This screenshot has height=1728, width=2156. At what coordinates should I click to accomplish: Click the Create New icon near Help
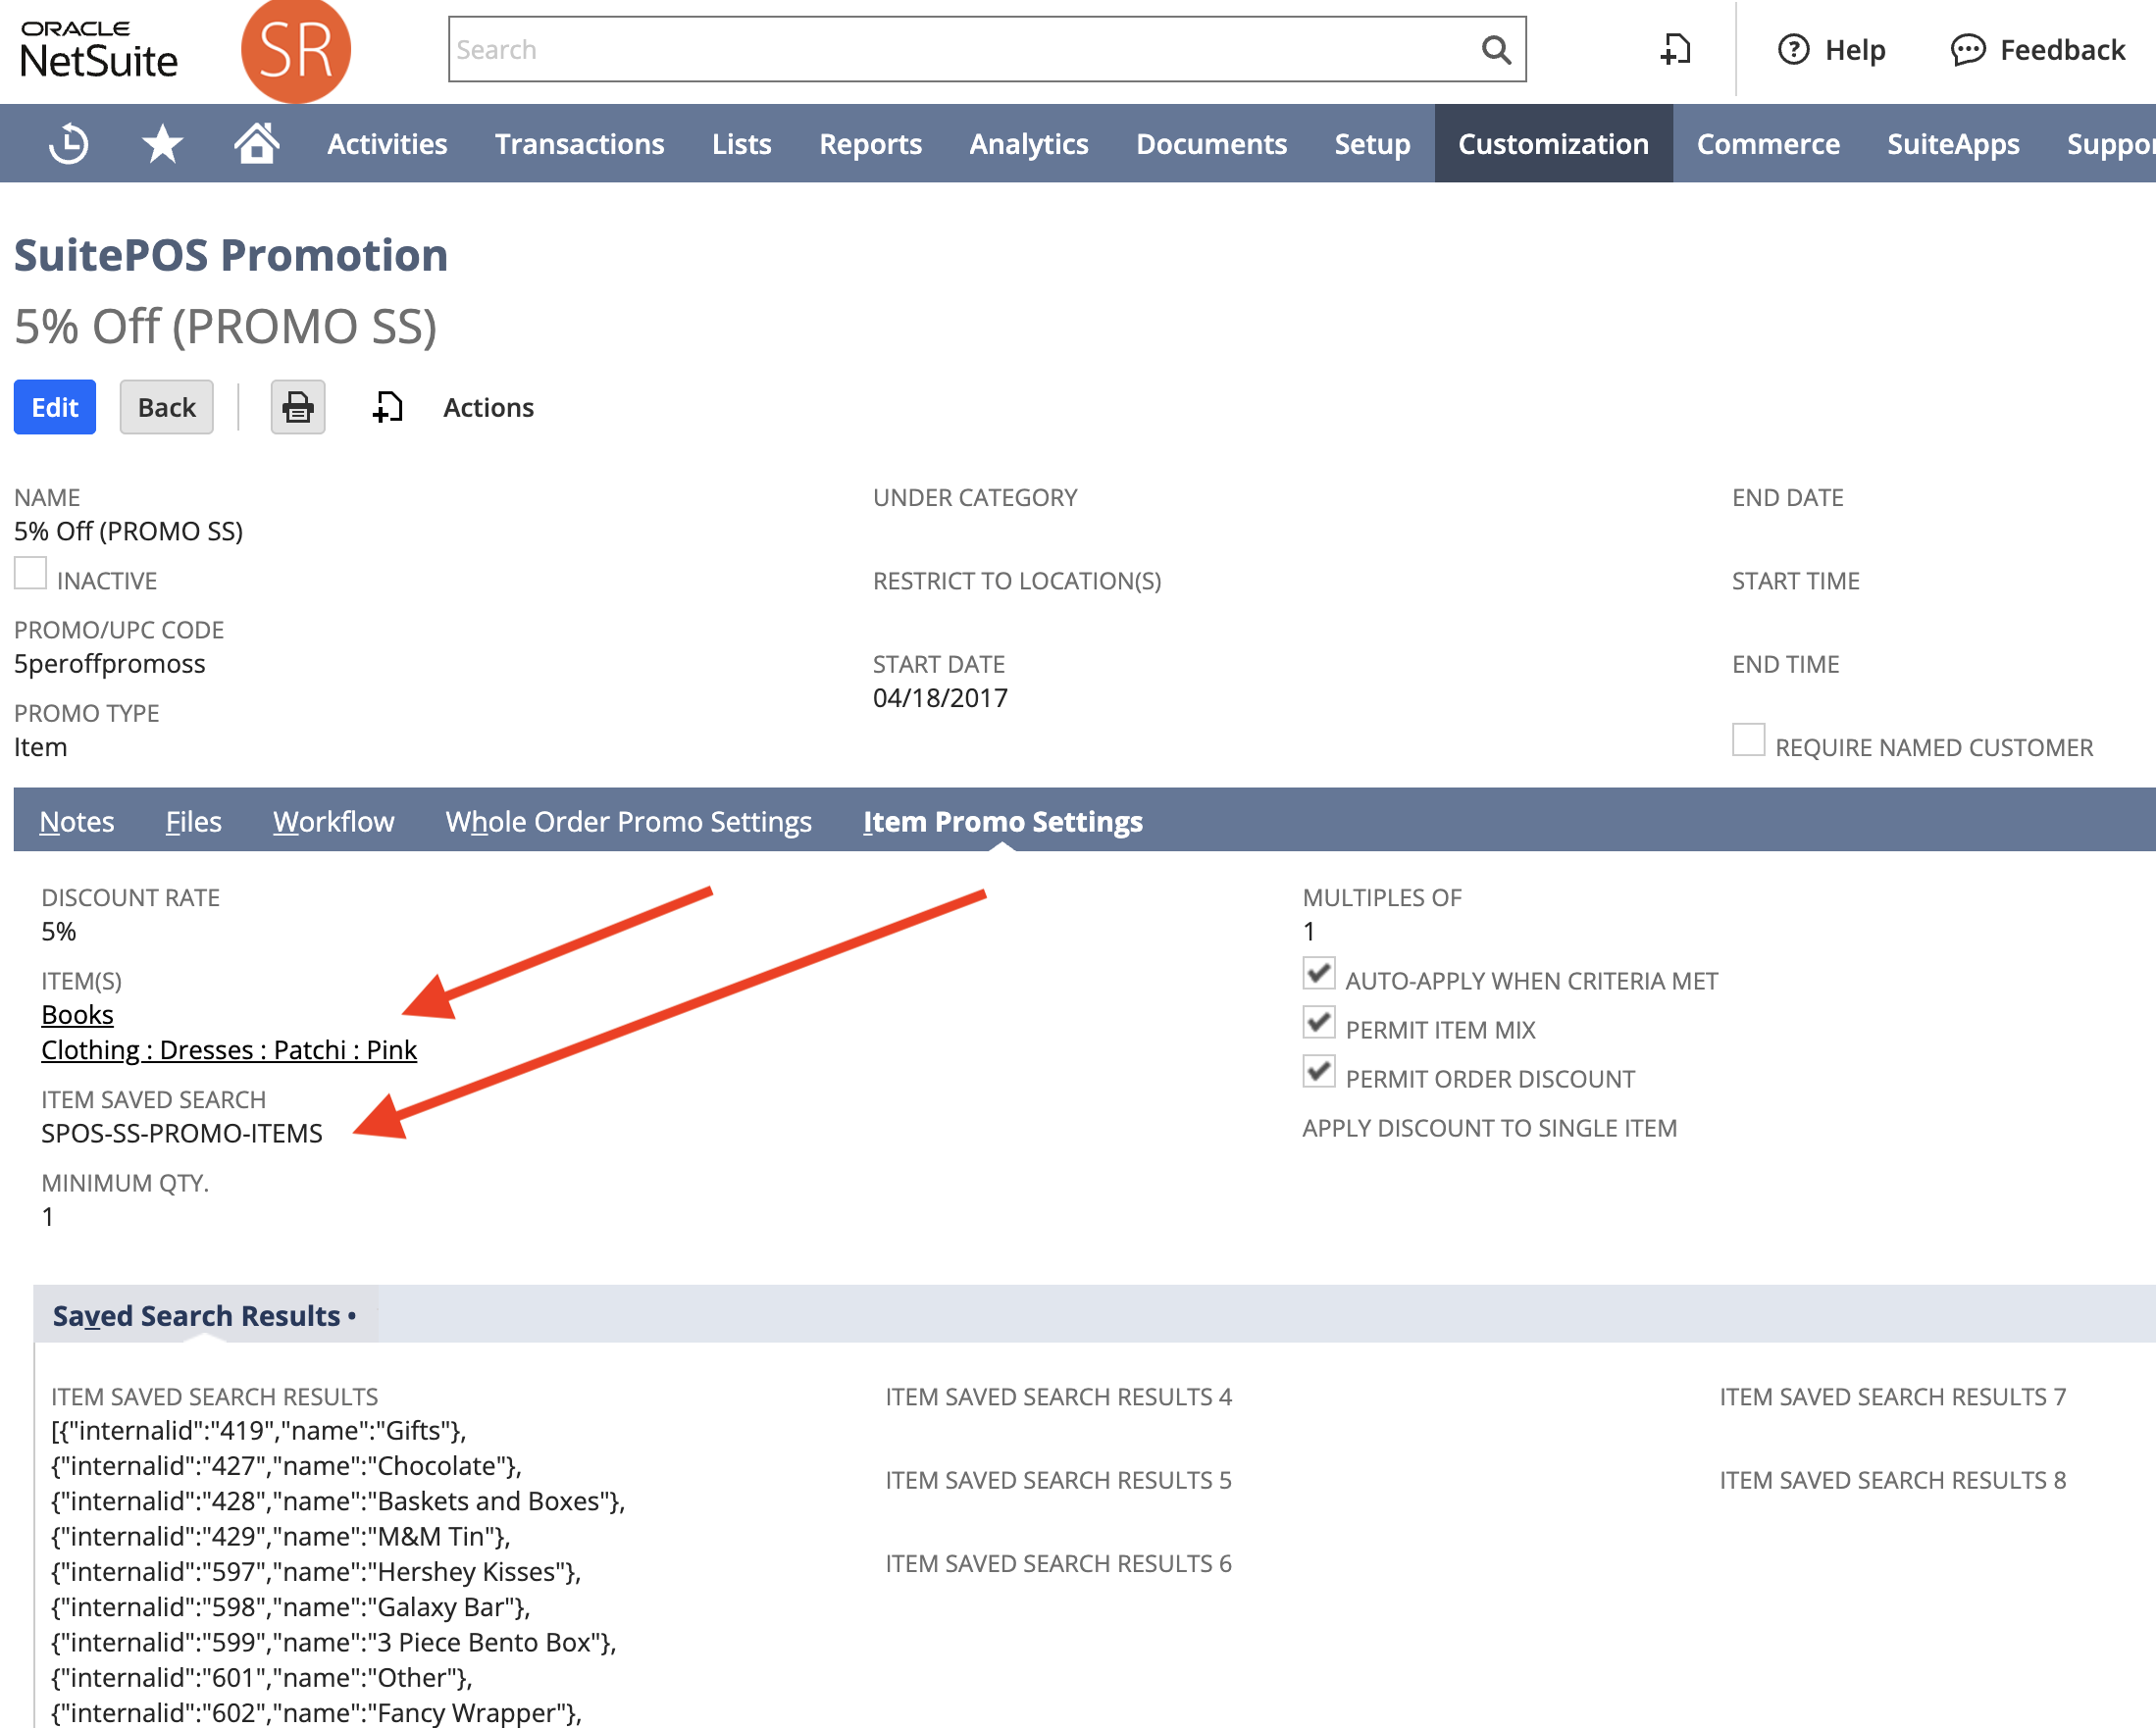point(1675,49)
